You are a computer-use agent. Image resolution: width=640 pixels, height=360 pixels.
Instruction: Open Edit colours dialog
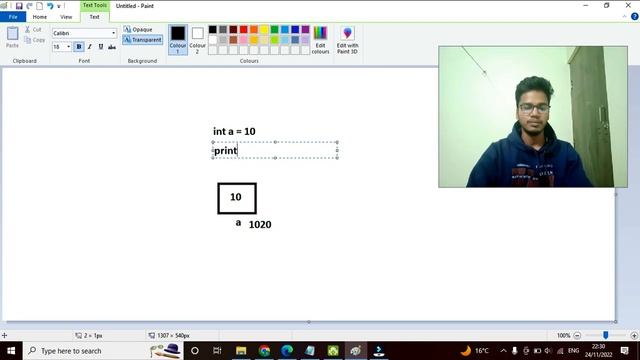(x=320, y=40)
